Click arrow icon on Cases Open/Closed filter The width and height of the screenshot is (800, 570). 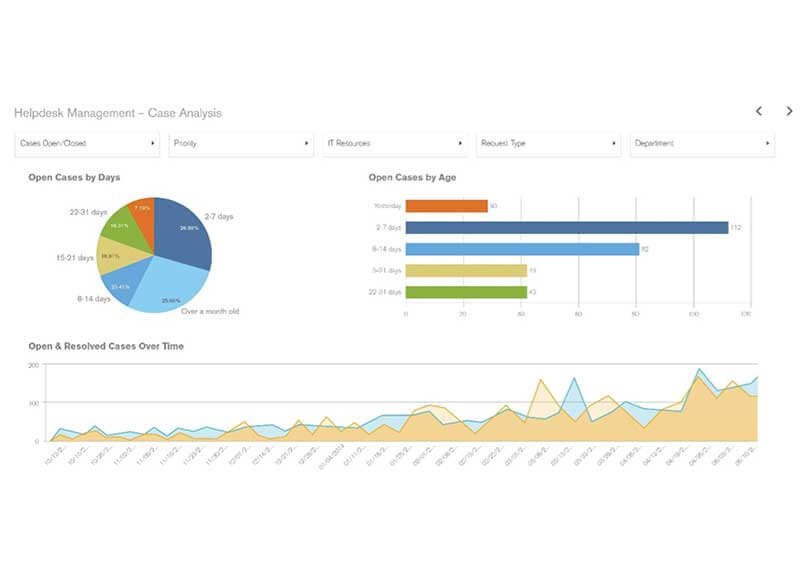click(x=153, y=143)
